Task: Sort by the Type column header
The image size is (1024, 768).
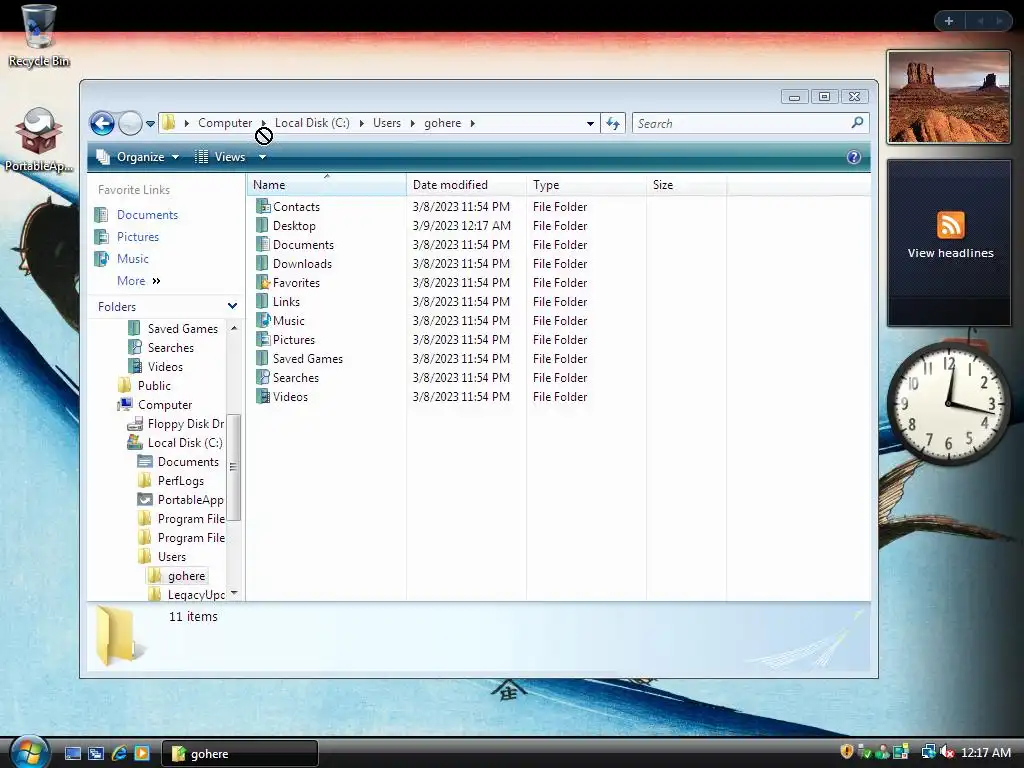Action: click(586, 185)
